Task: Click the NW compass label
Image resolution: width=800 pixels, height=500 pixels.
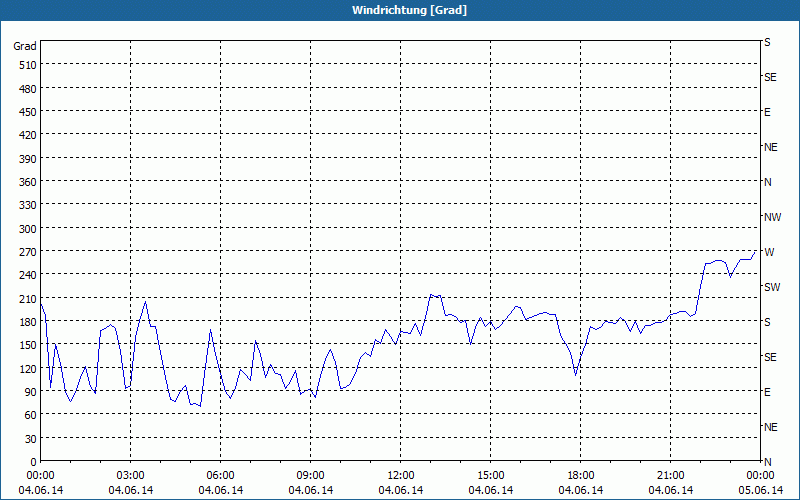Action: [772, 217]
